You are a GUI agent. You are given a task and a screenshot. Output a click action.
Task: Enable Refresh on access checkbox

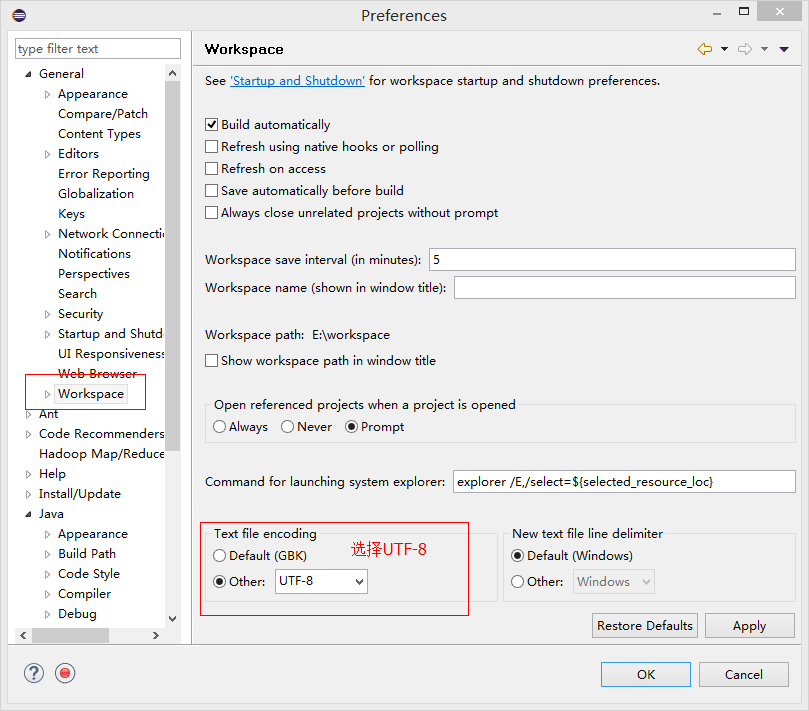[212, 169]
